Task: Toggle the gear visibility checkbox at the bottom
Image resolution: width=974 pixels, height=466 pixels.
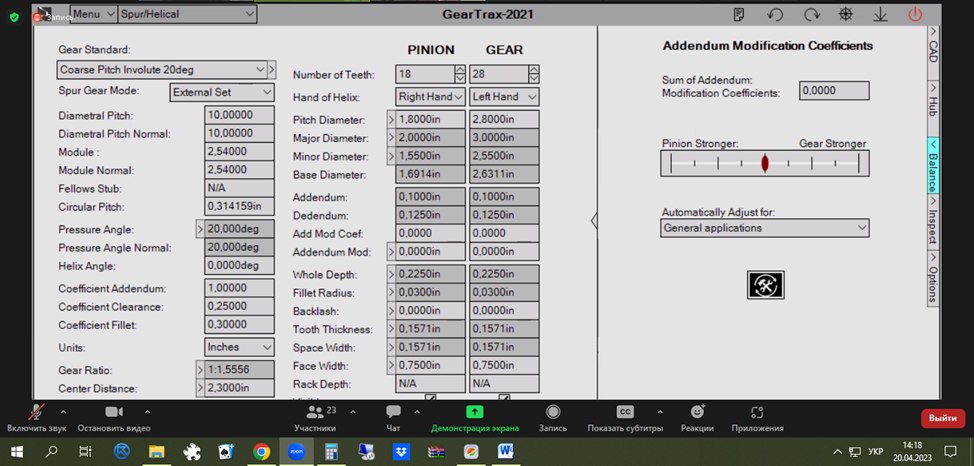Action: [504, 398]
